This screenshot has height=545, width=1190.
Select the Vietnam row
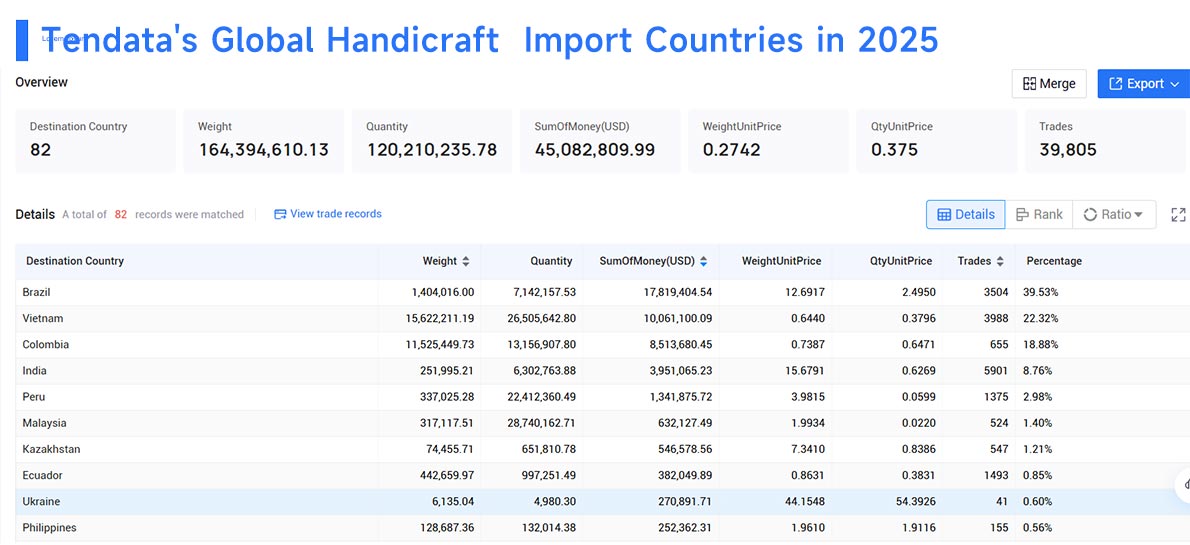click(x=603, y=318)
